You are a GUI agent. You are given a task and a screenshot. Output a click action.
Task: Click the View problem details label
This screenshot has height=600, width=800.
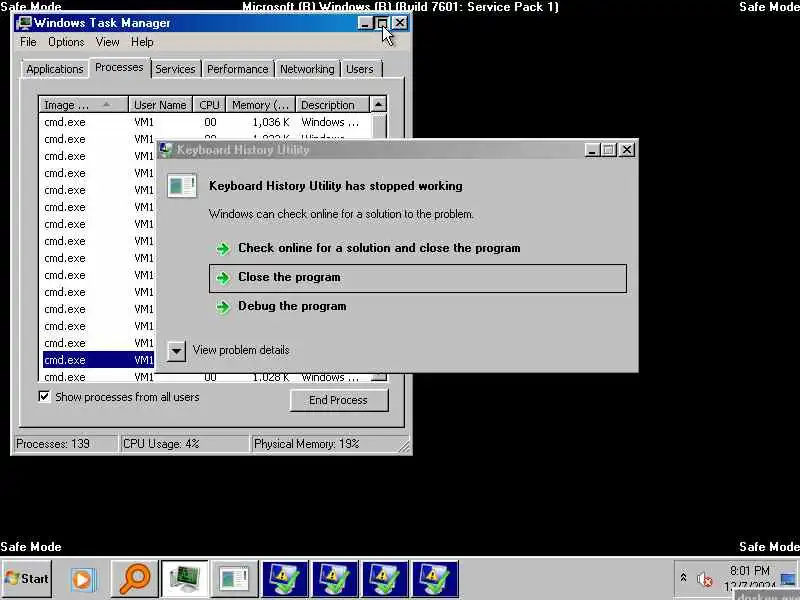click(x=241, y=350)
